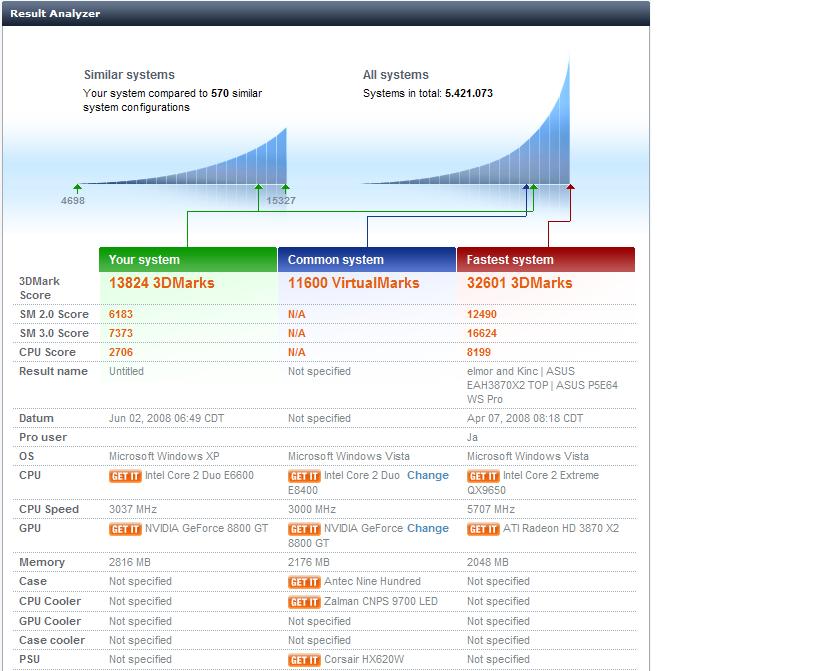
Task: Click the Ja value in Pro user row
Action: point(472,438)
